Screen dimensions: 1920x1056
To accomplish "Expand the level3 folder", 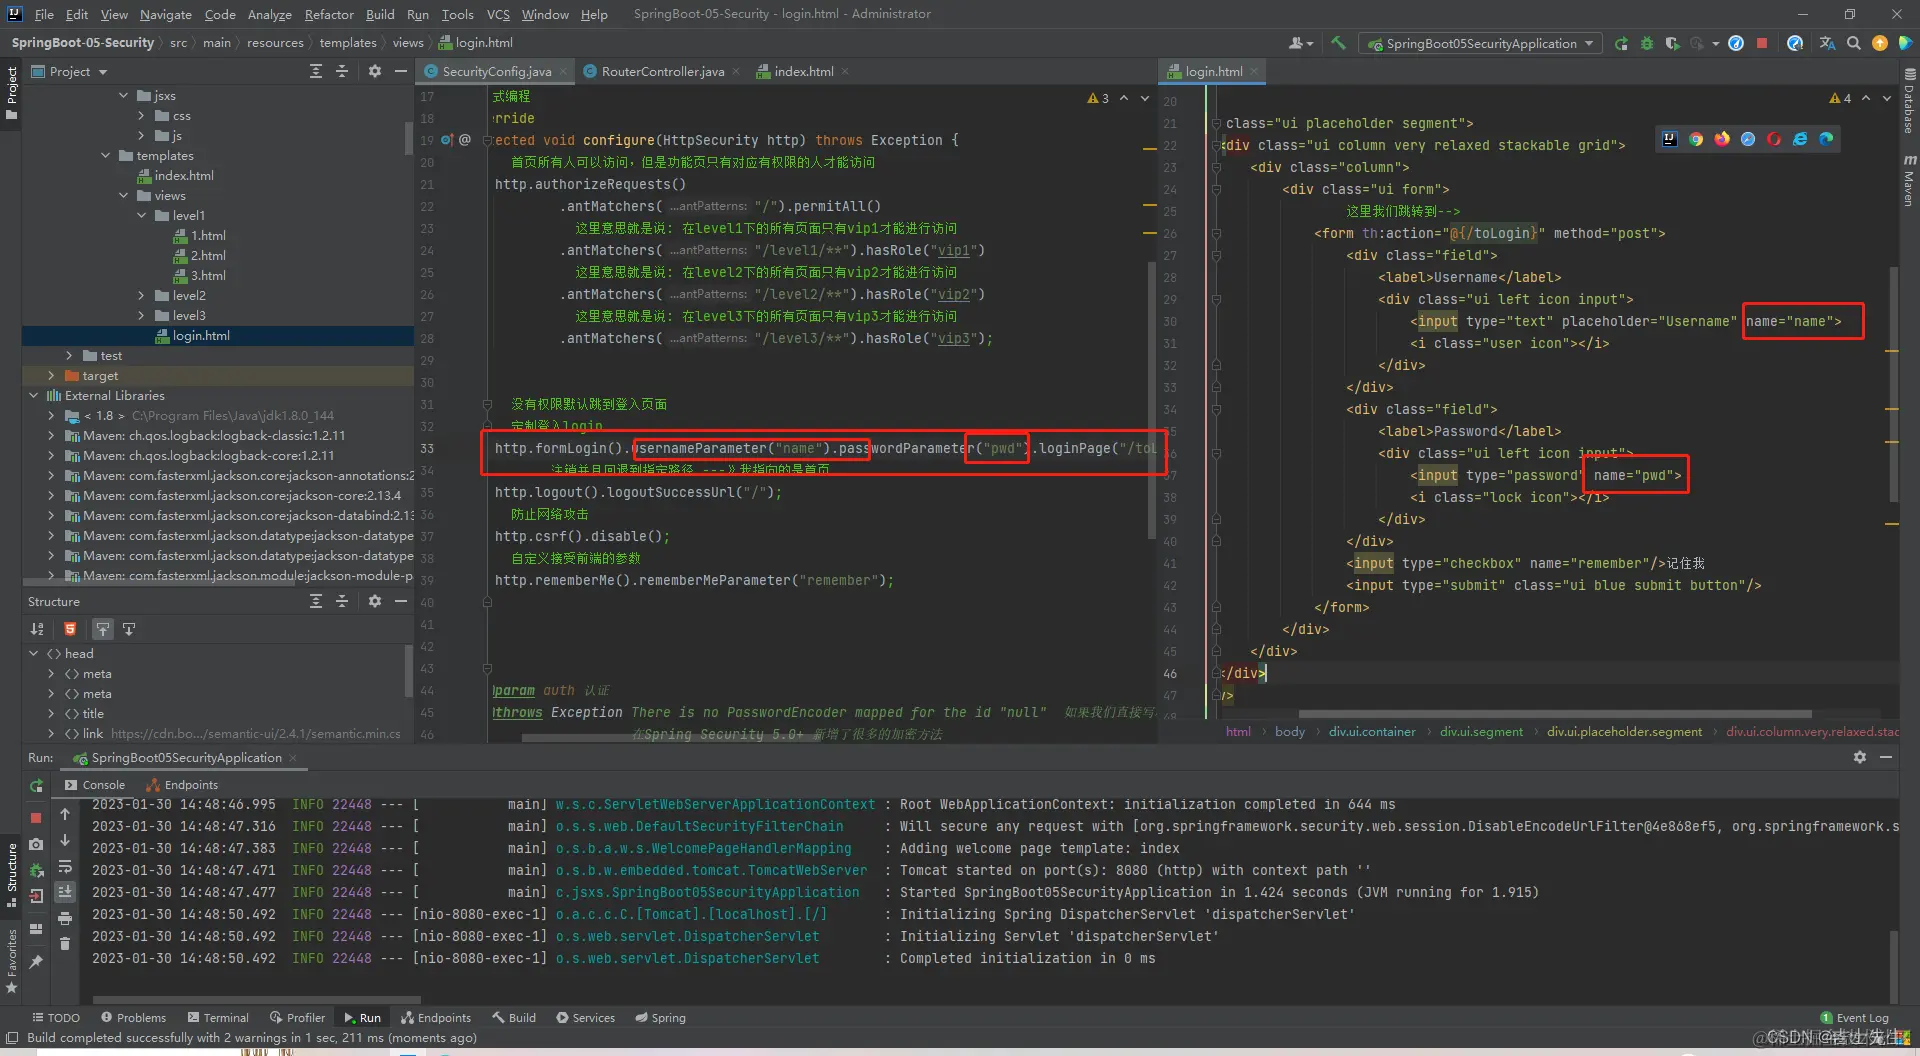I will click(142, 315).
